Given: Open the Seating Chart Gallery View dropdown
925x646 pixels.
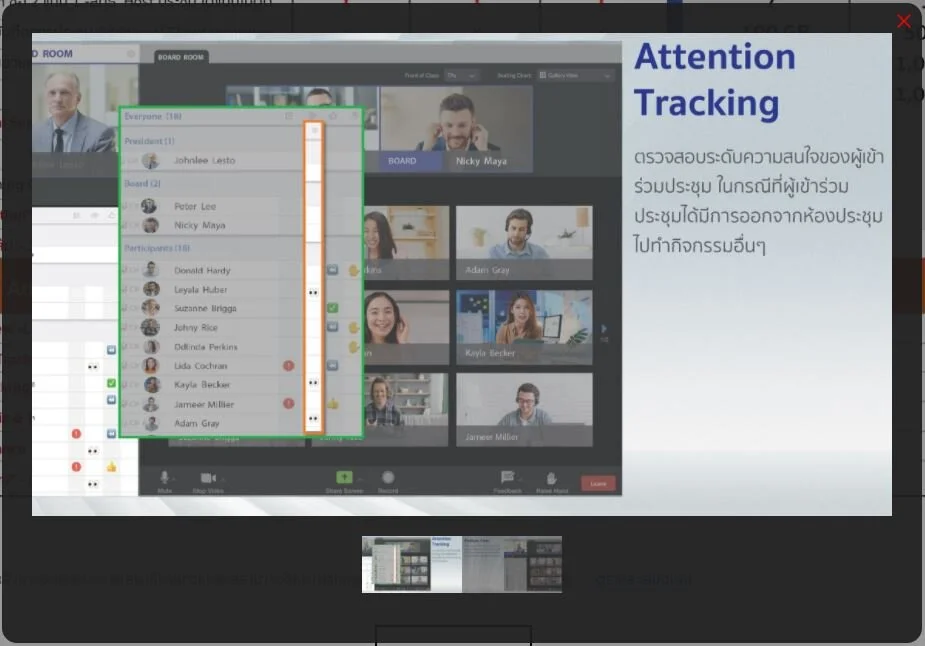Looking at the screenshot, I should point(575,76).
